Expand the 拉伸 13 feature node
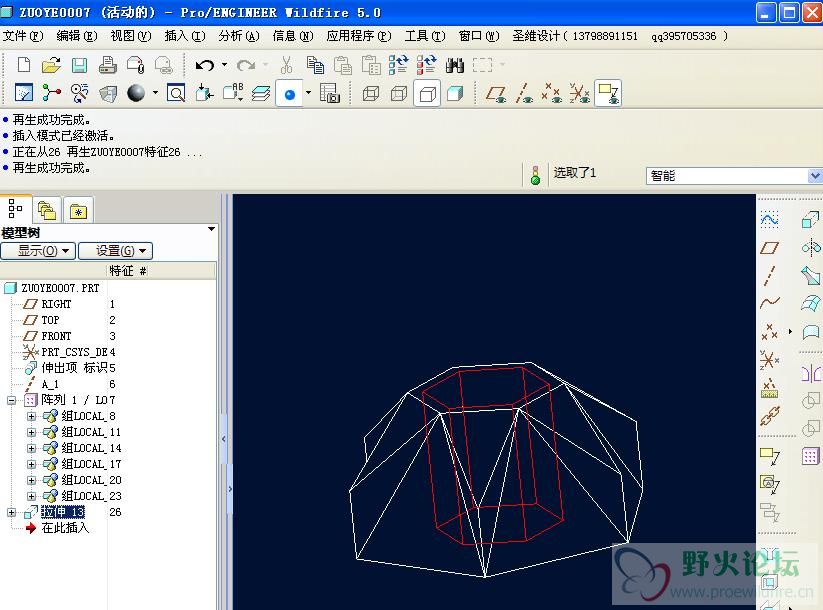Viewport: 823px width, 610px height. [12, 512]
